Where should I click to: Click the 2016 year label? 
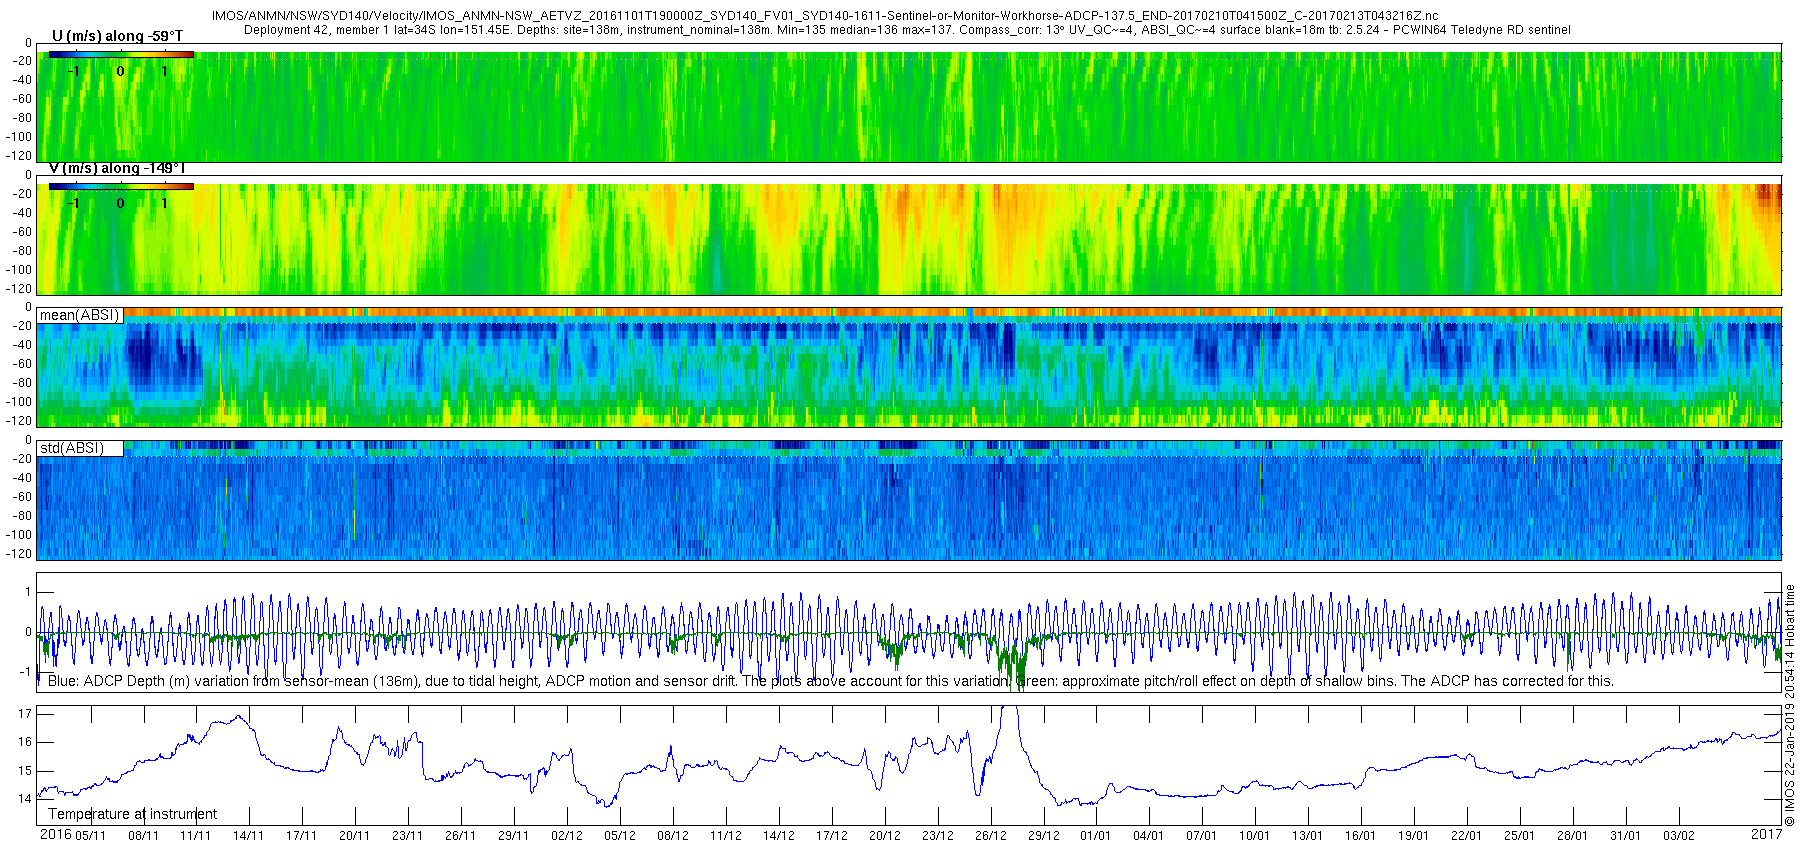[x=55, y=835]
